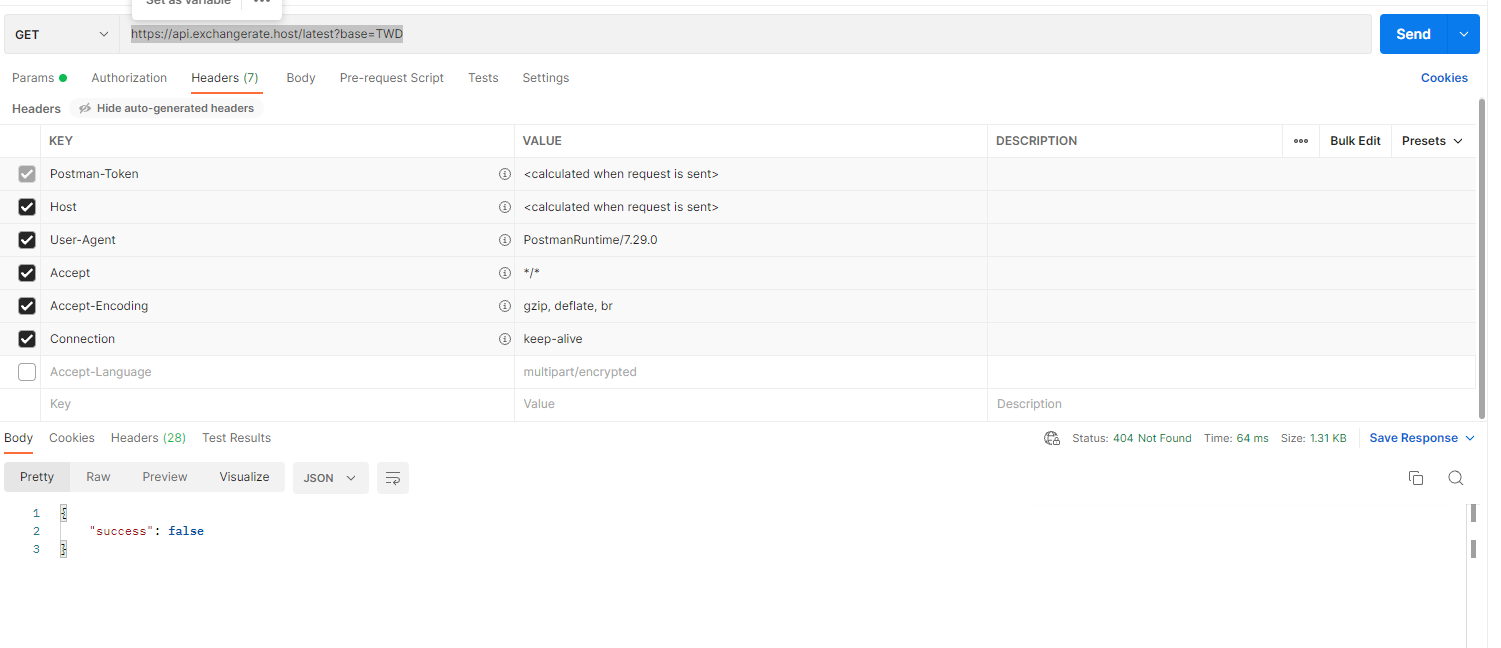Uncheck the Accept header checkbox

pyautogui.click(x=27, y=273)
